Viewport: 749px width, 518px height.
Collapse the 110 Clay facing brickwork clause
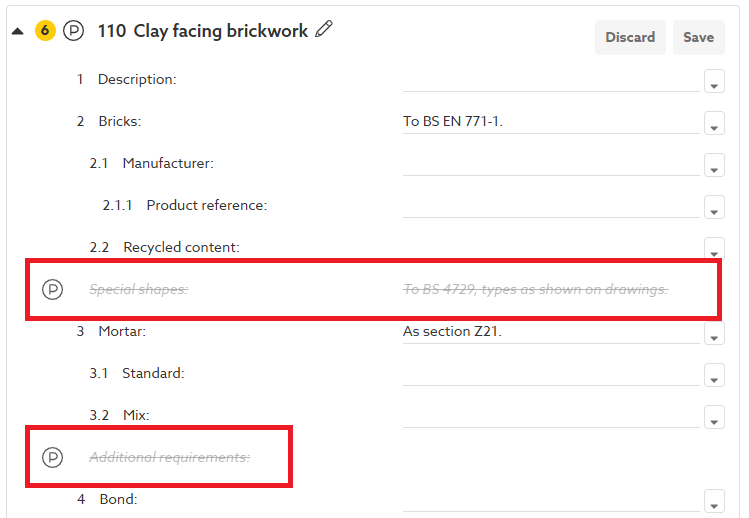pos(17,31)
